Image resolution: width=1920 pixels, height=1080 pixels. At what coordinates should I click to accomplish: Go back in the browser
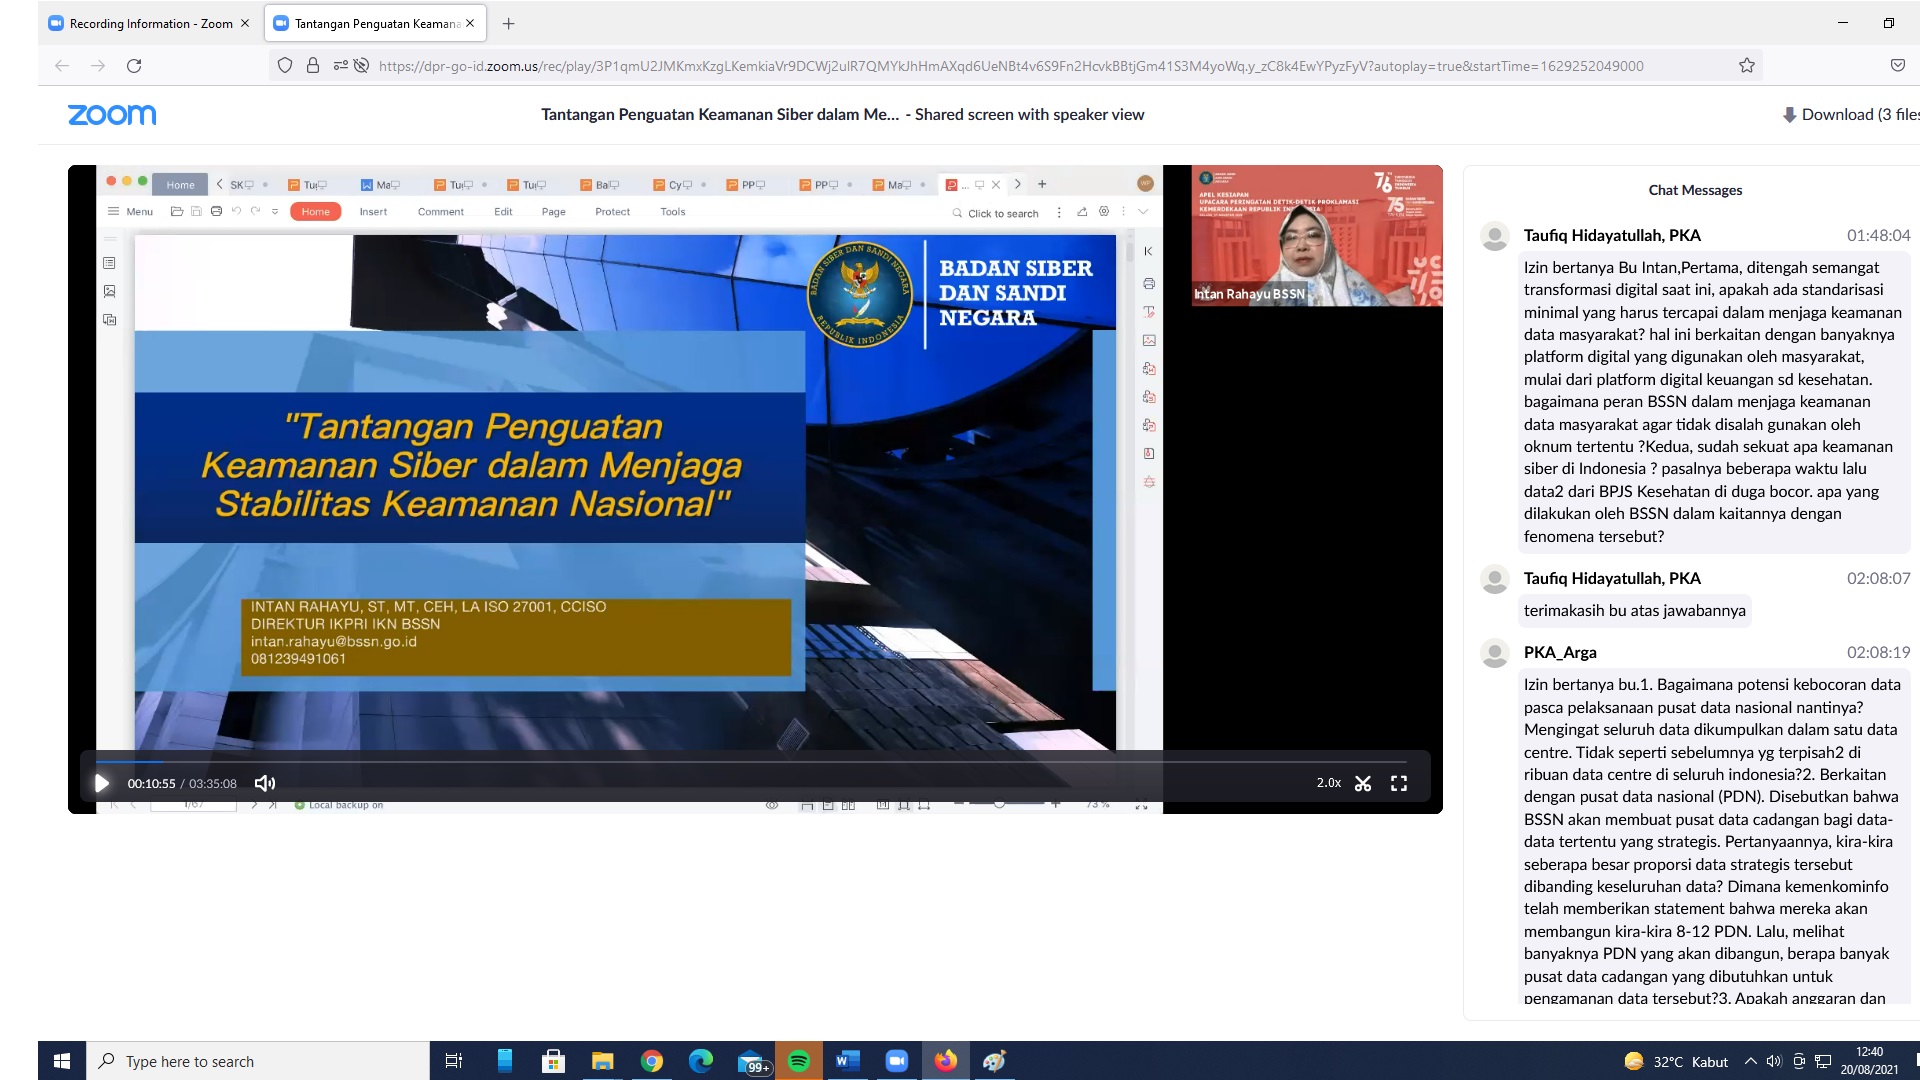click(x=62, y=66)
